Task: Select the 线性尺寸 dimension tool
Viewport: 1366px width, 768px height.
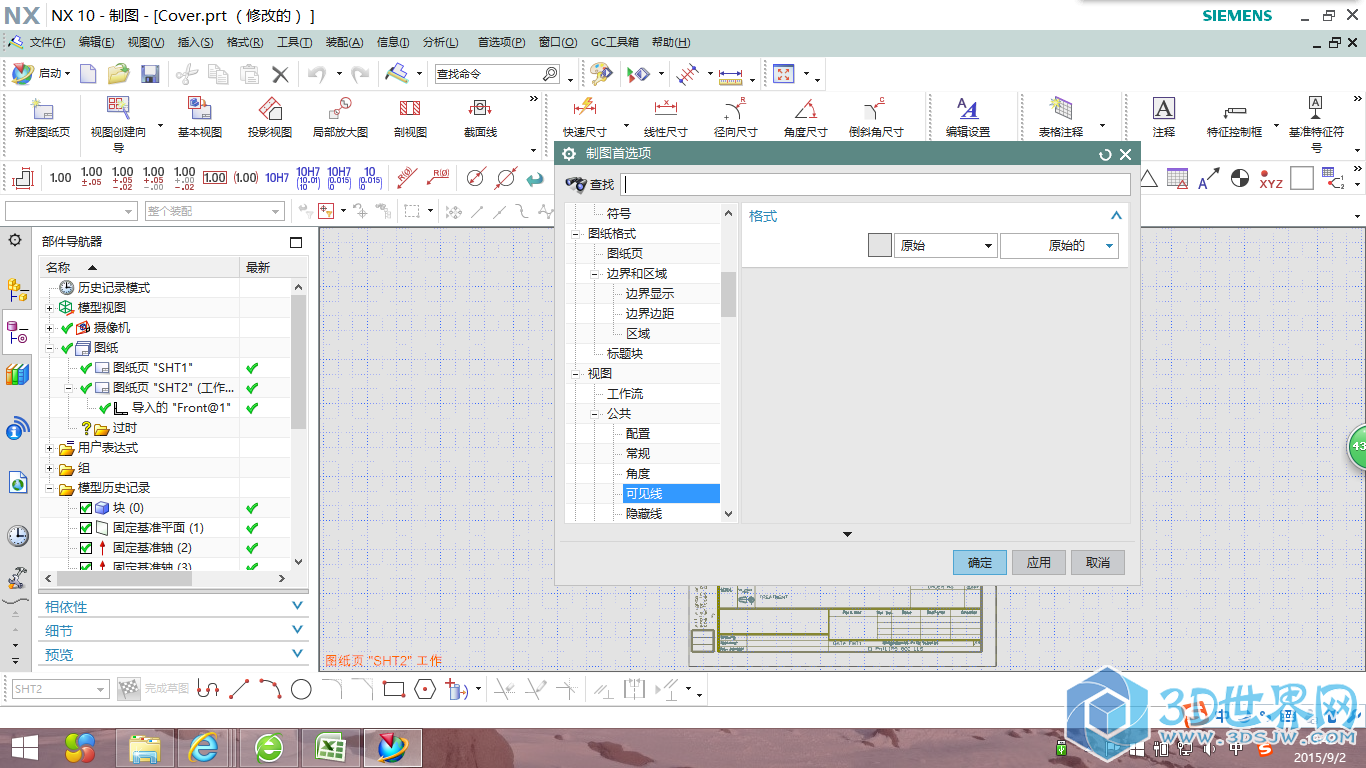Action: pos(665,118)
